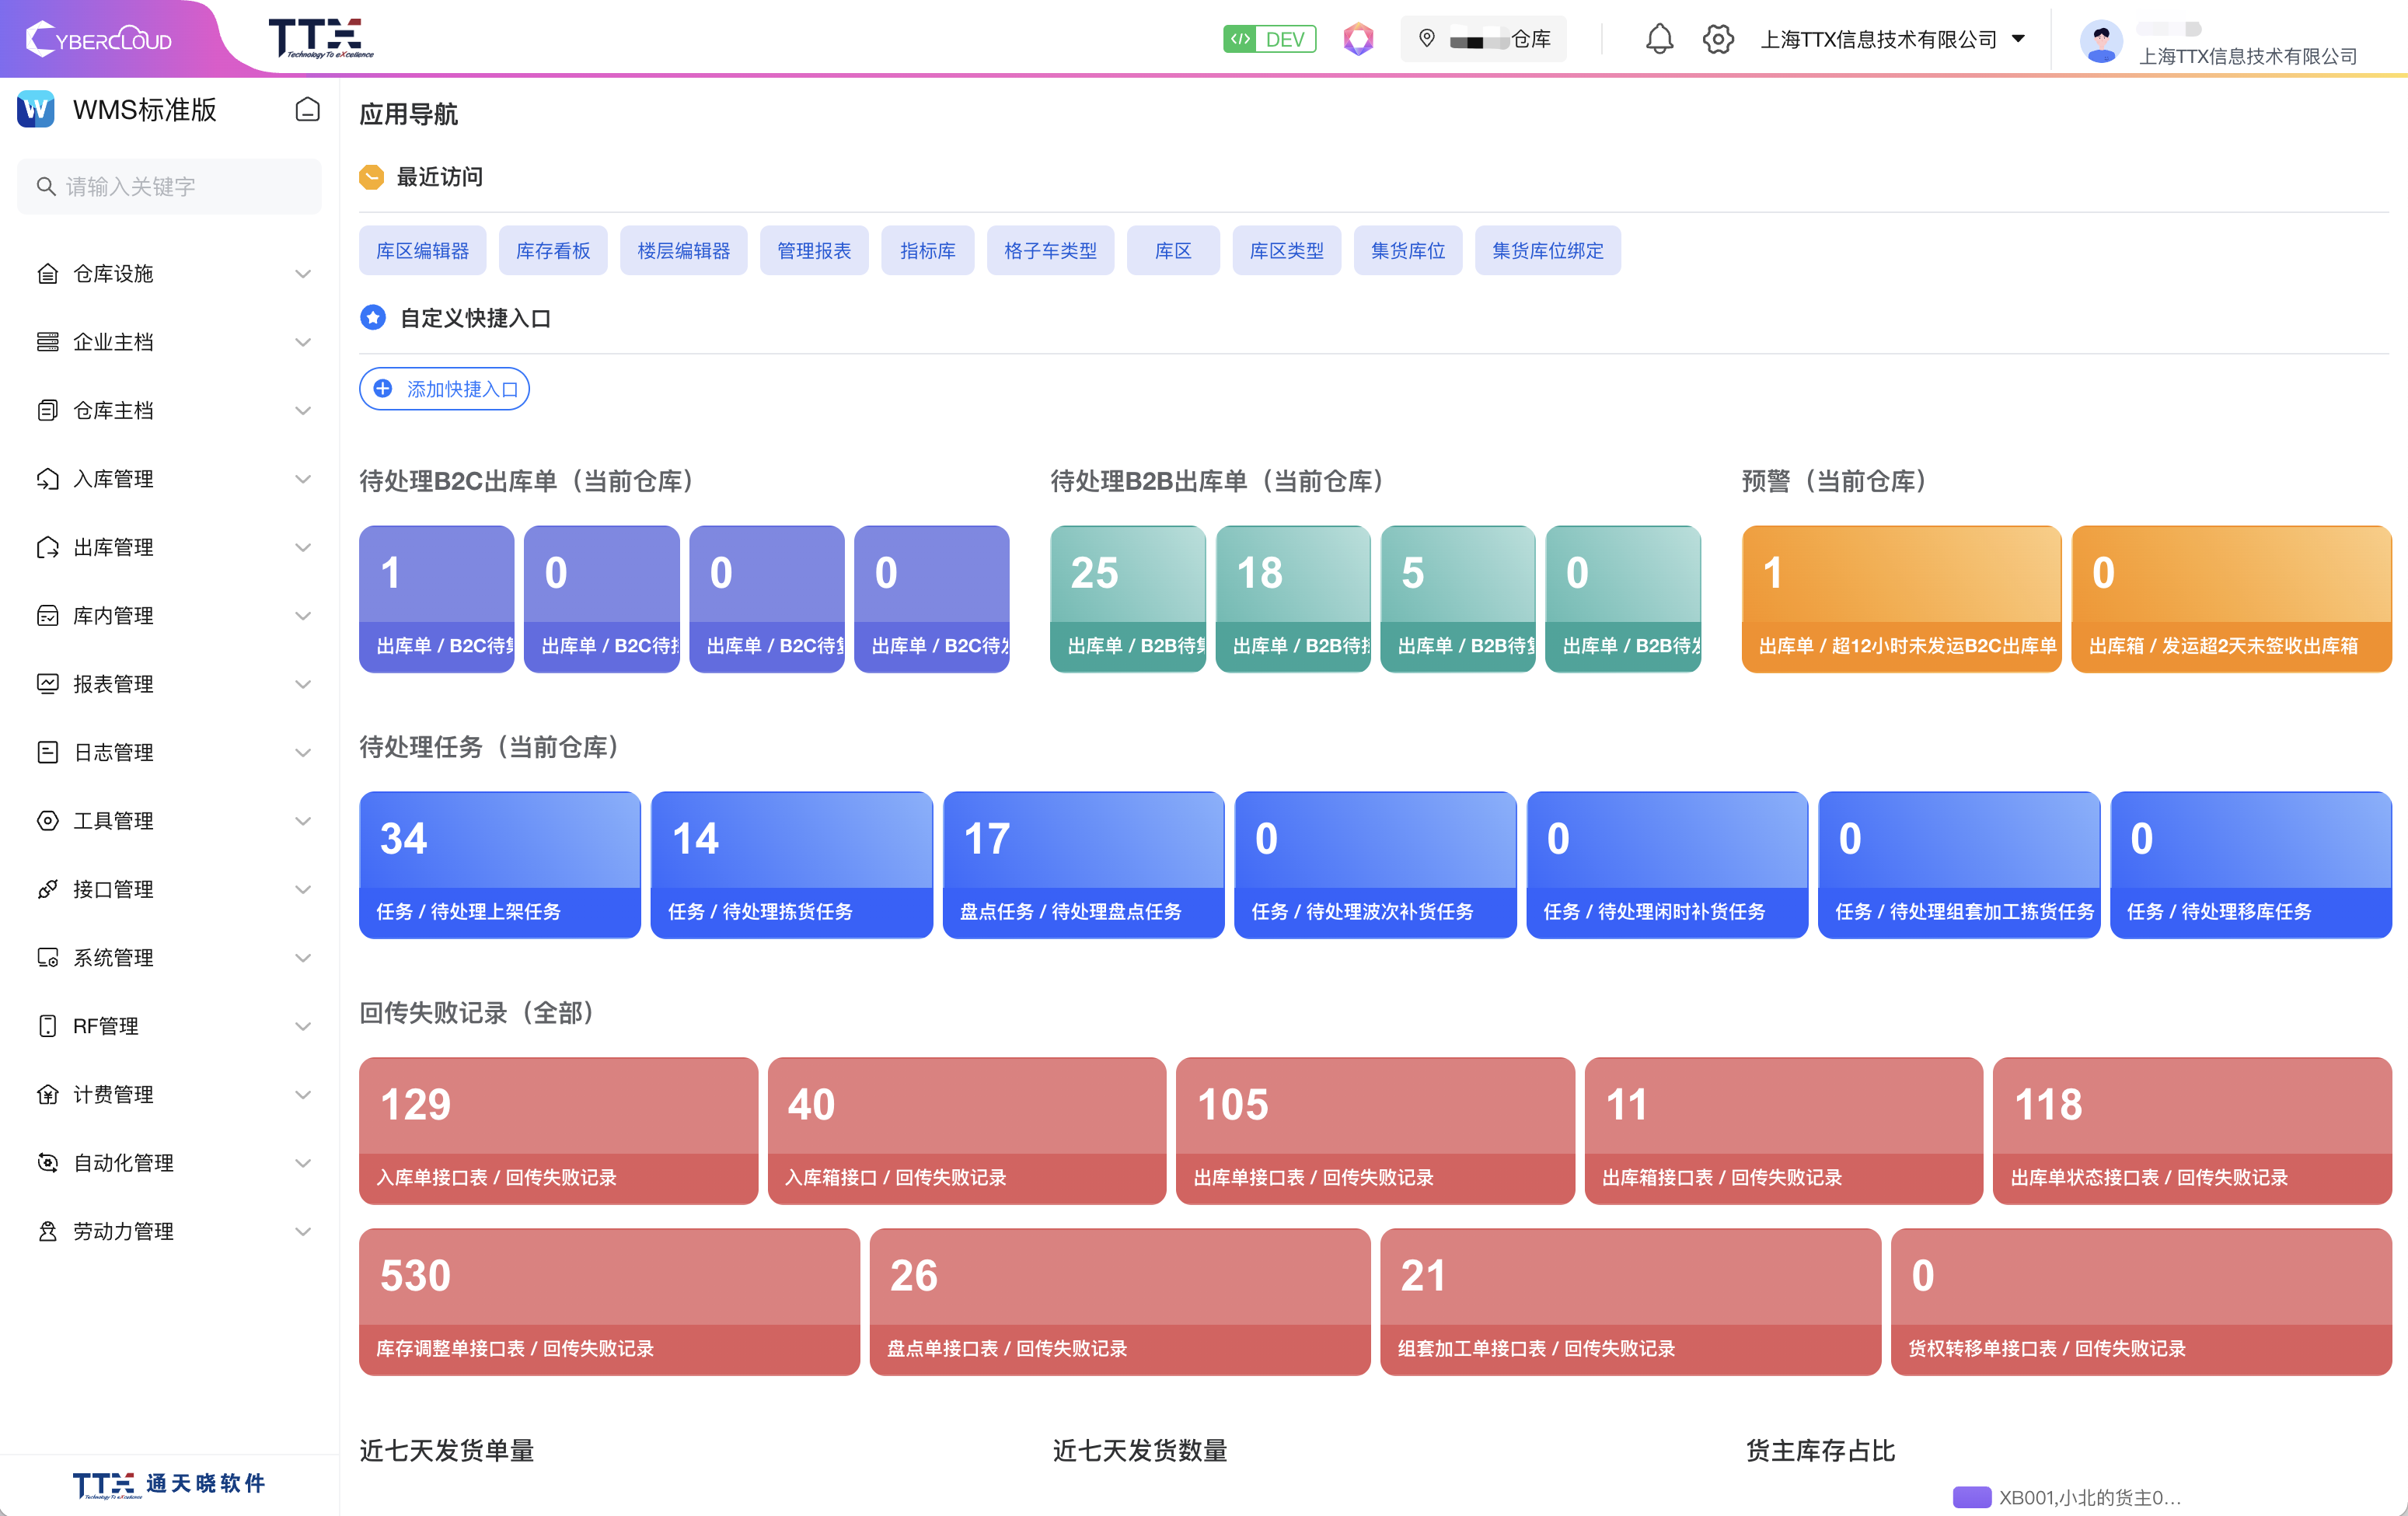Open the settings gear icon
Screen dimensions: 2408x1516
pos(1717,39)
